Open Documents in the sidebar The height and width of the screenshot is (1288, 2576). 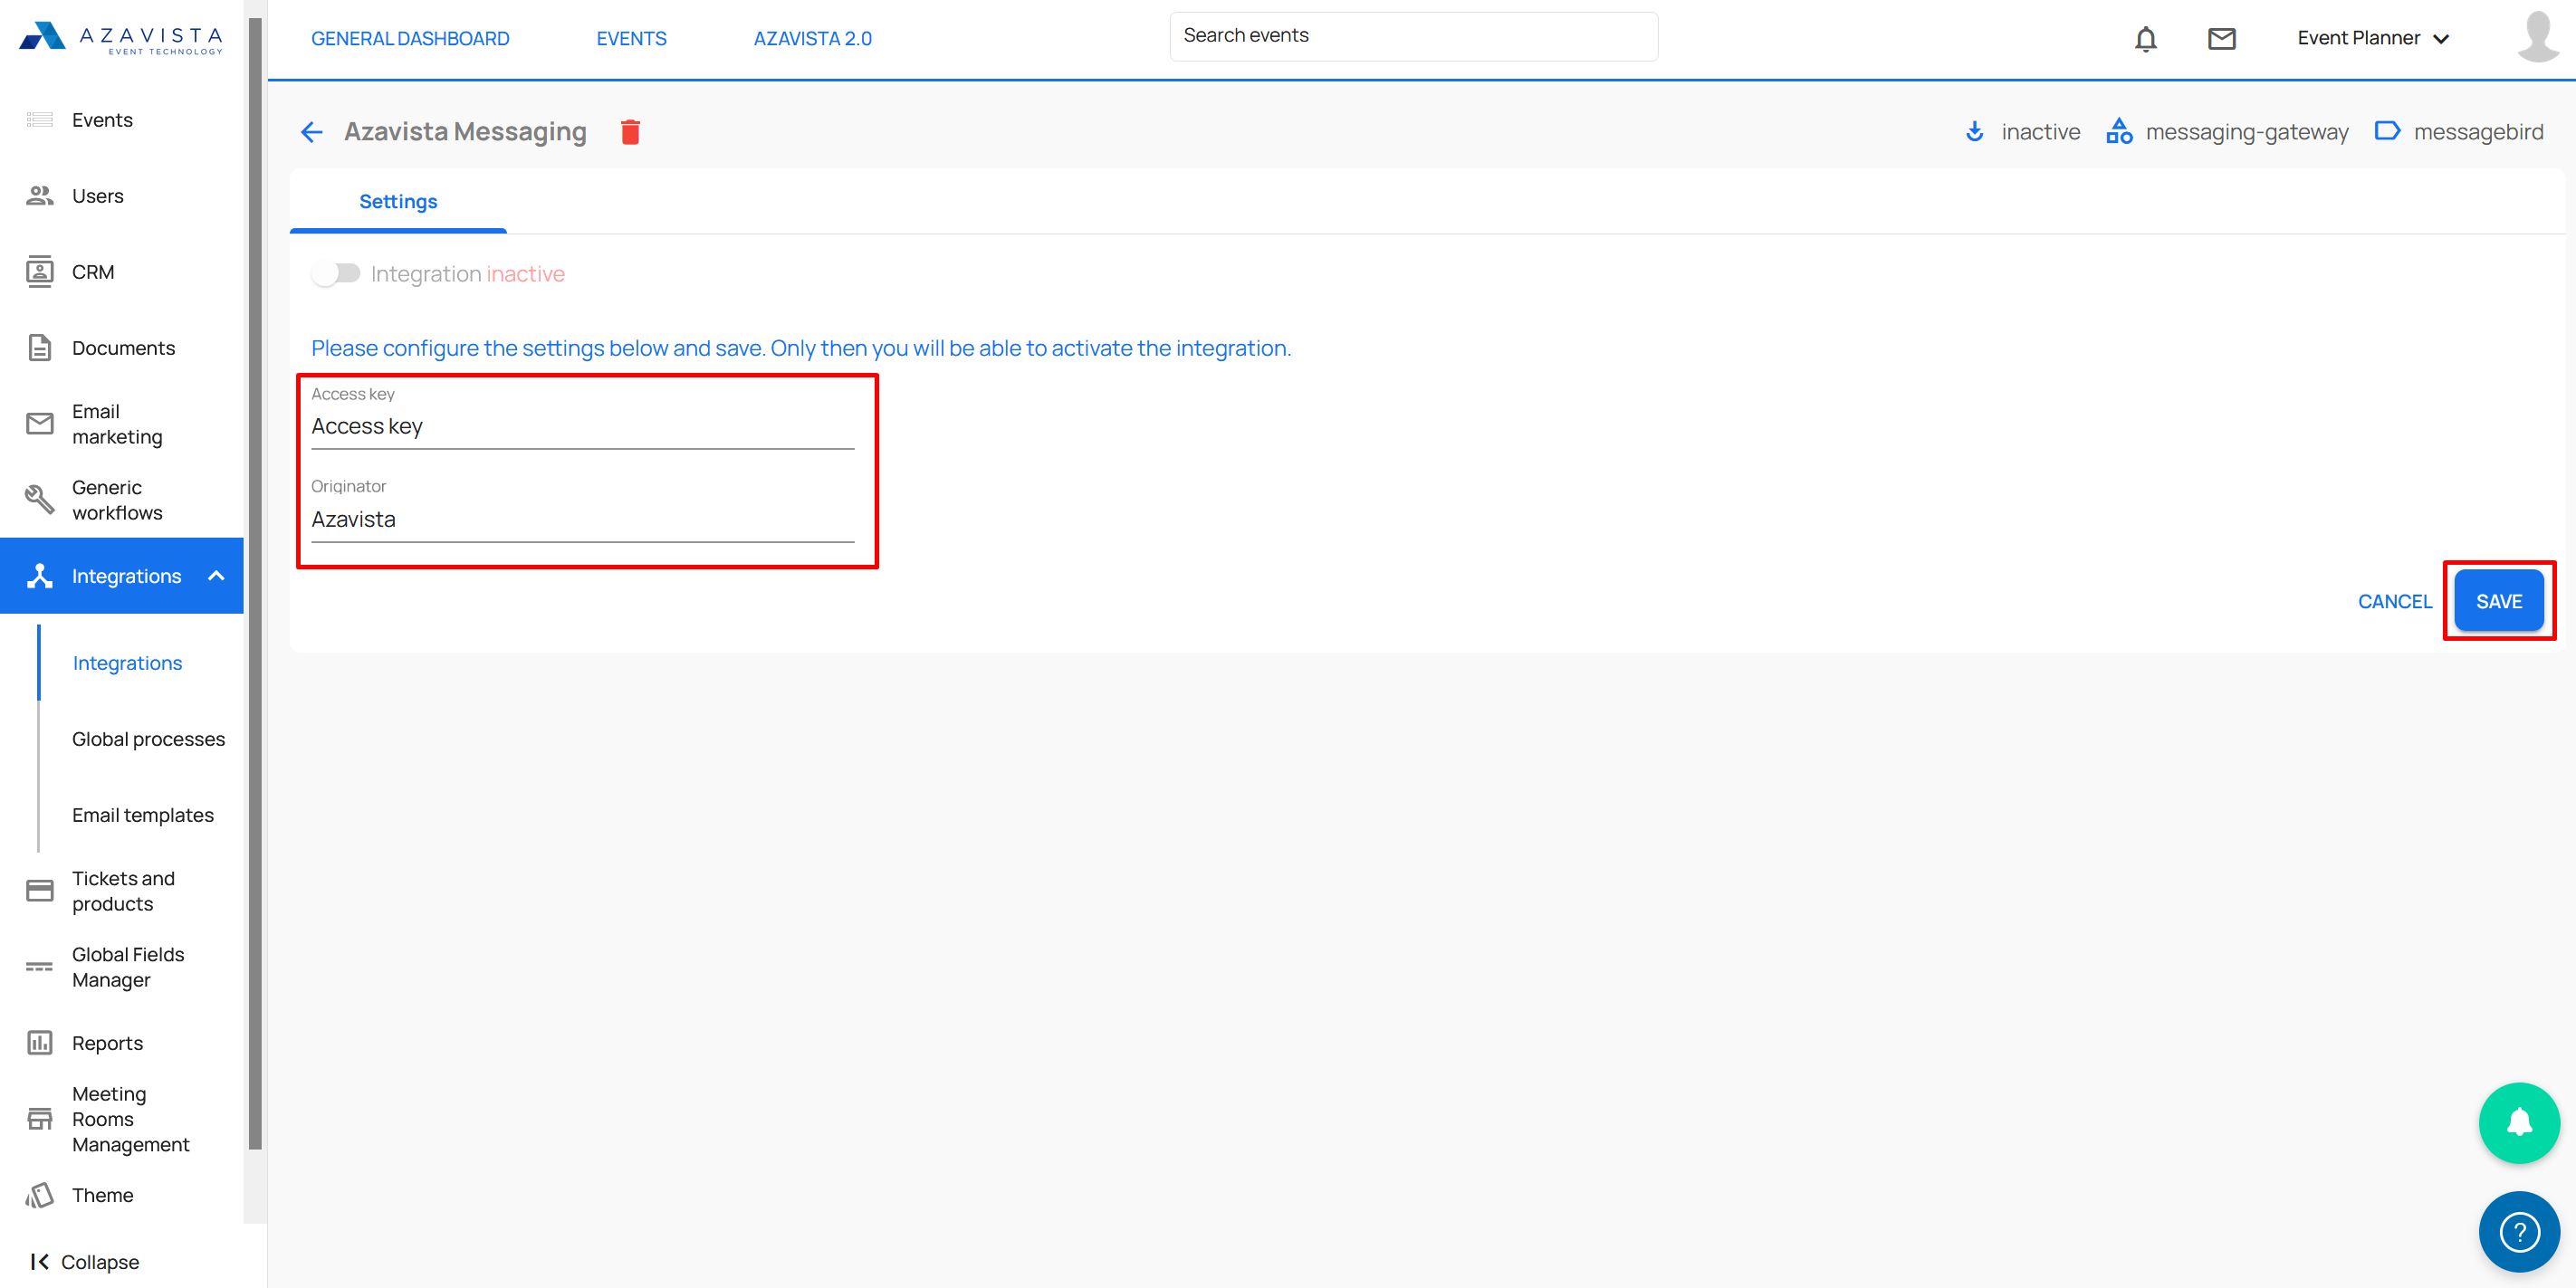pos(122,348)
